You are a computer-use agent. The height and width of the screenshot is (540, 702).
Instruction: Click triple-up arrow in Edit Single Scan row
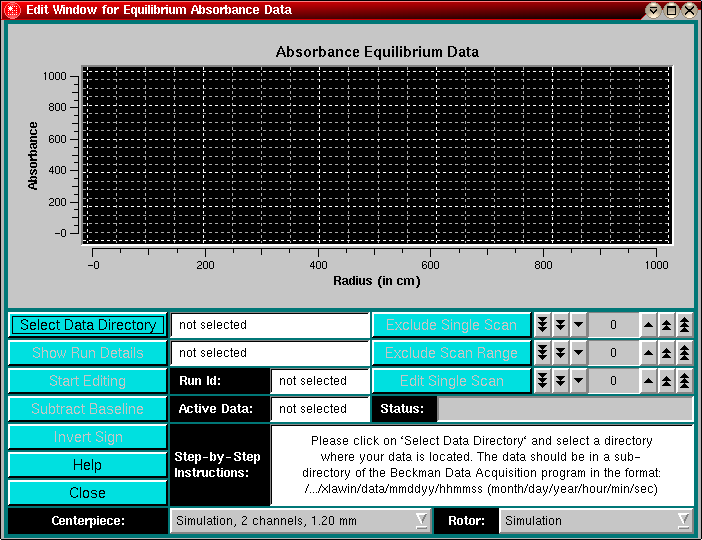click(684, 381)
